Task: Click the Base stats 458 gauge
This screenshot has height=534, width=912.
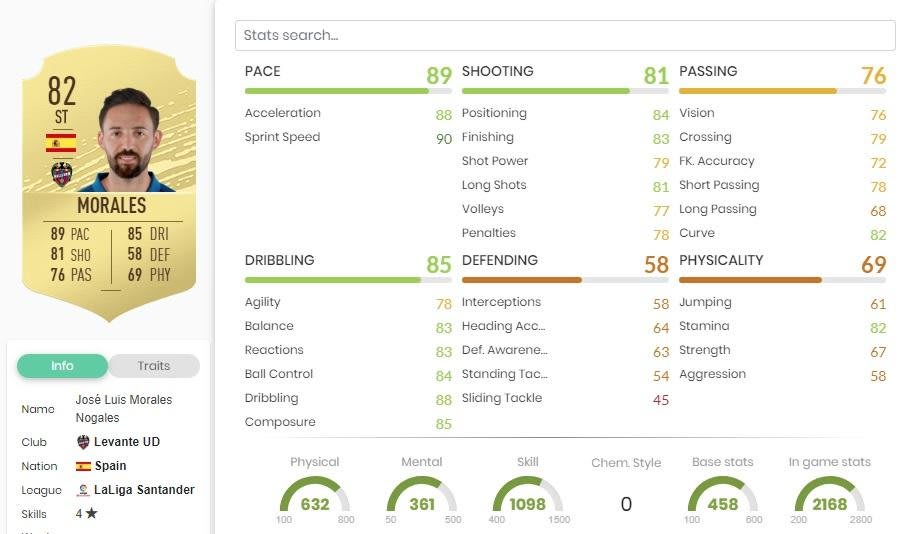Action: tap(723, 497)
